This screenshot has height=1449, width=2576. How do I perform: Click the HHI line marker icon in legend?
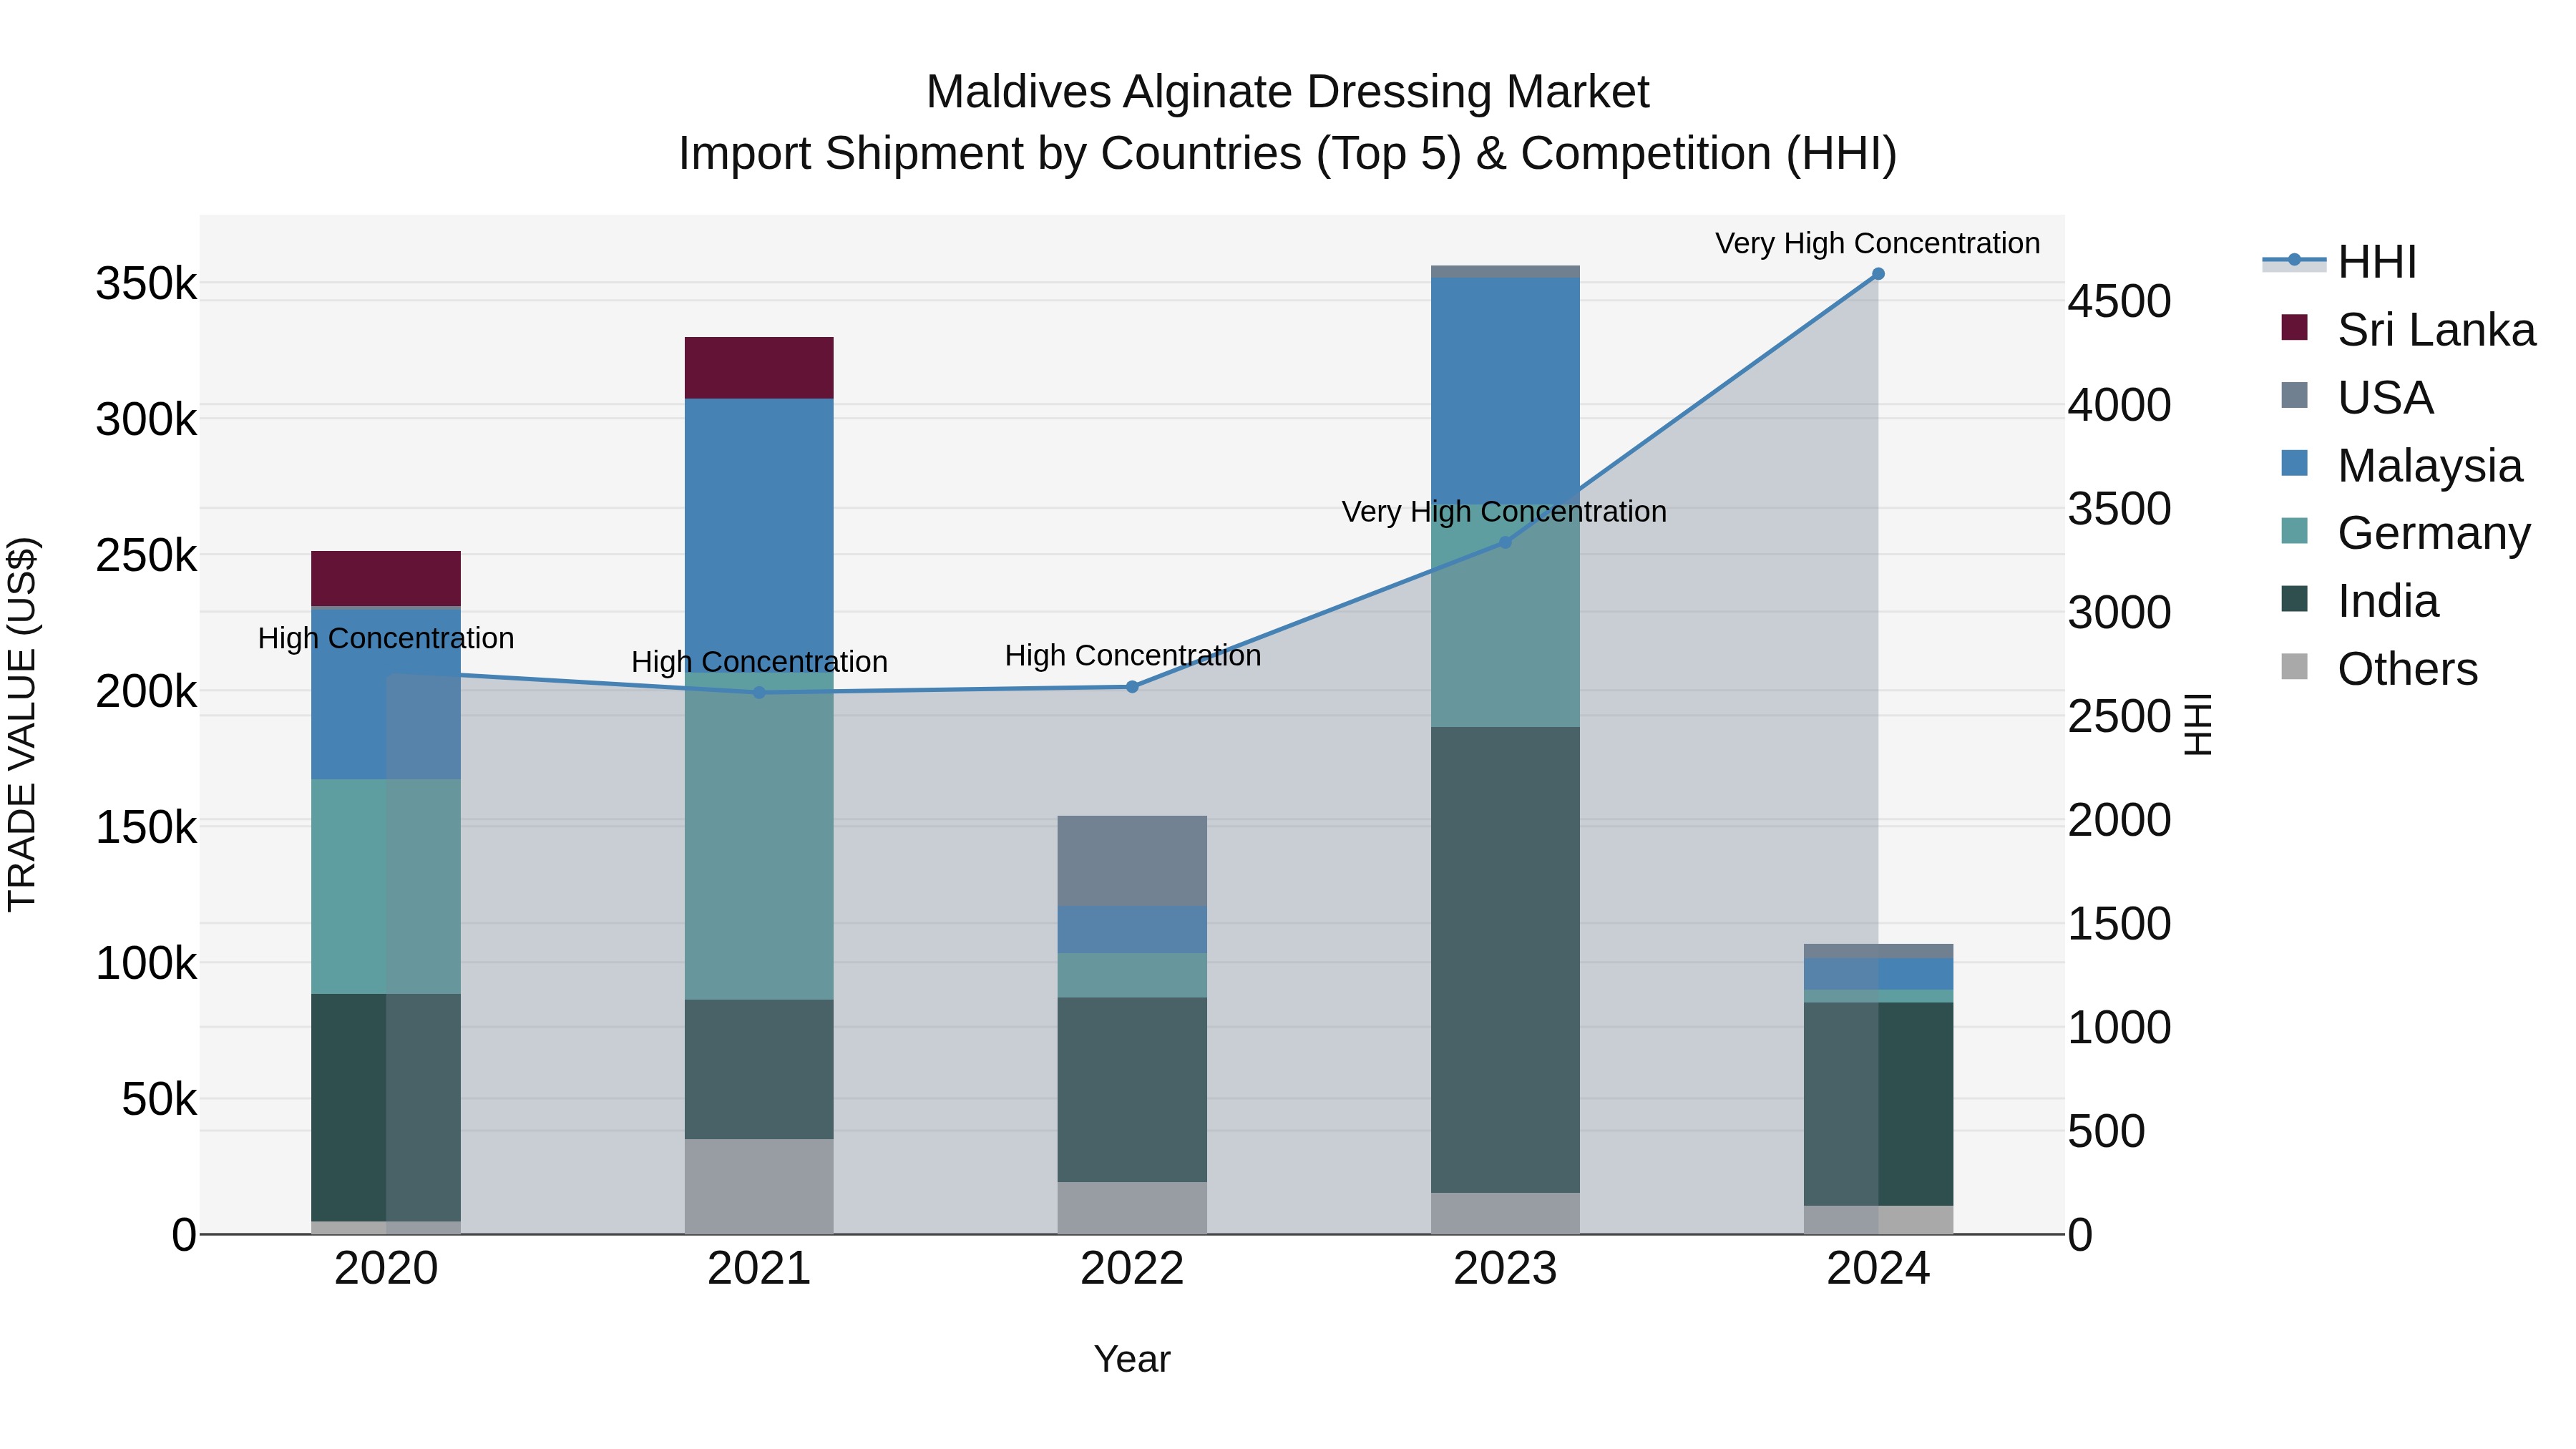click(x=2294, y=261)
